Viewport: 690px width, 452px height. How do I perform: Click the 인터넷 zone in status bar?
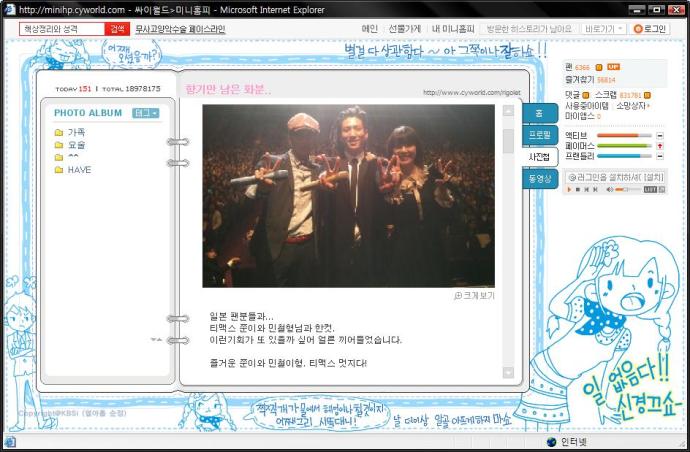(x=567, y=442)
